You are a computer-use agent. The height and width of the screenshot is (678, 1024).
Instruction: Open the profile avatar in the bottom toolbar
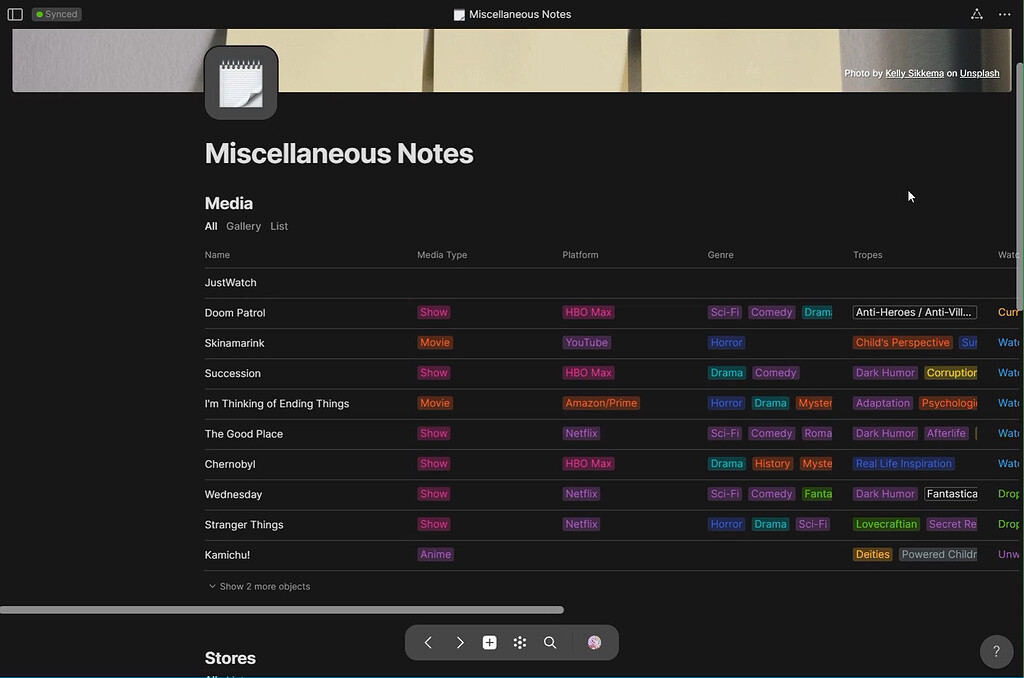click(594, 643)
